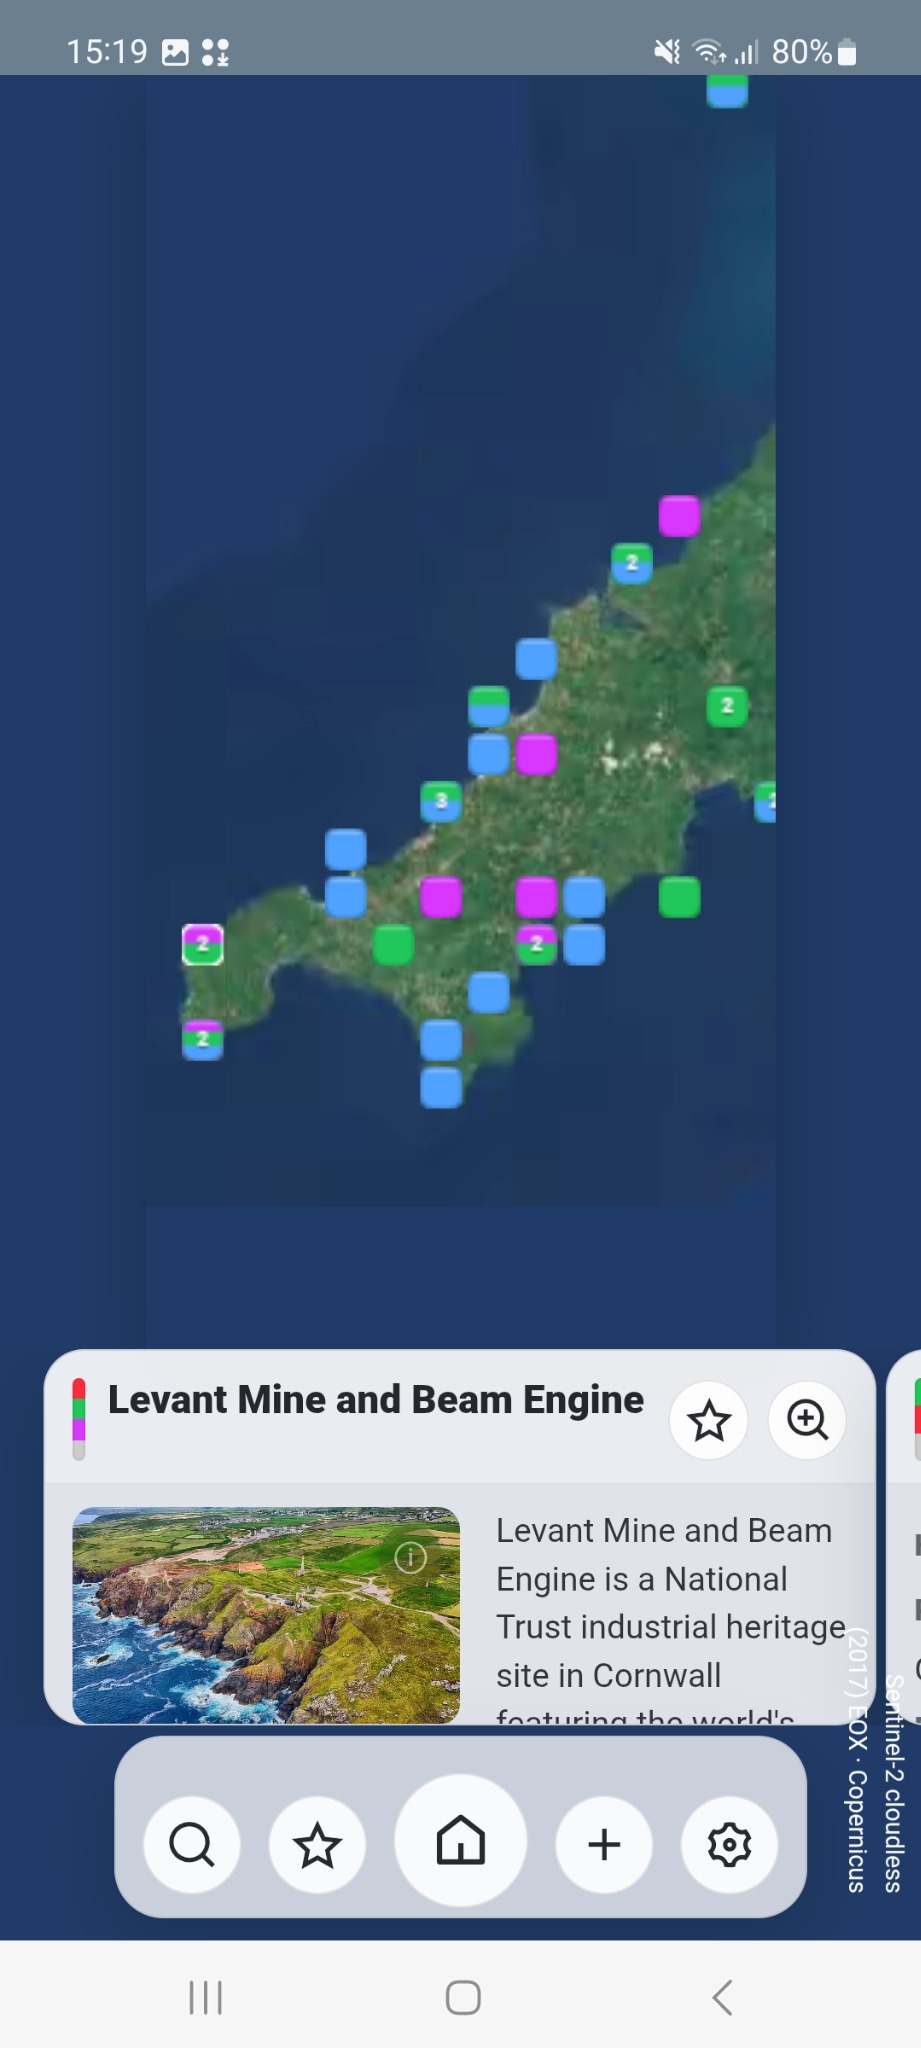Open settings gear in bottom toolbar
Viewport: 921px width, 2048px height.
(729, 1844)
